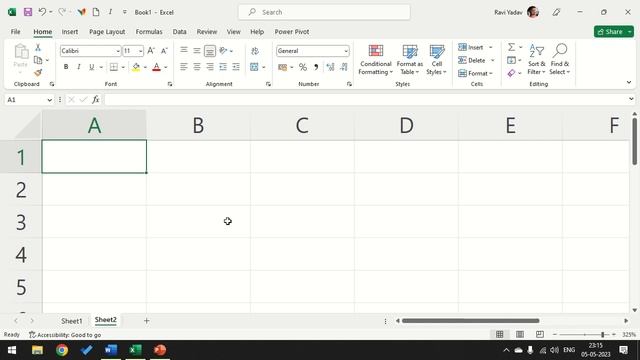Toggle Italic formatting

[x=79, y=67]
